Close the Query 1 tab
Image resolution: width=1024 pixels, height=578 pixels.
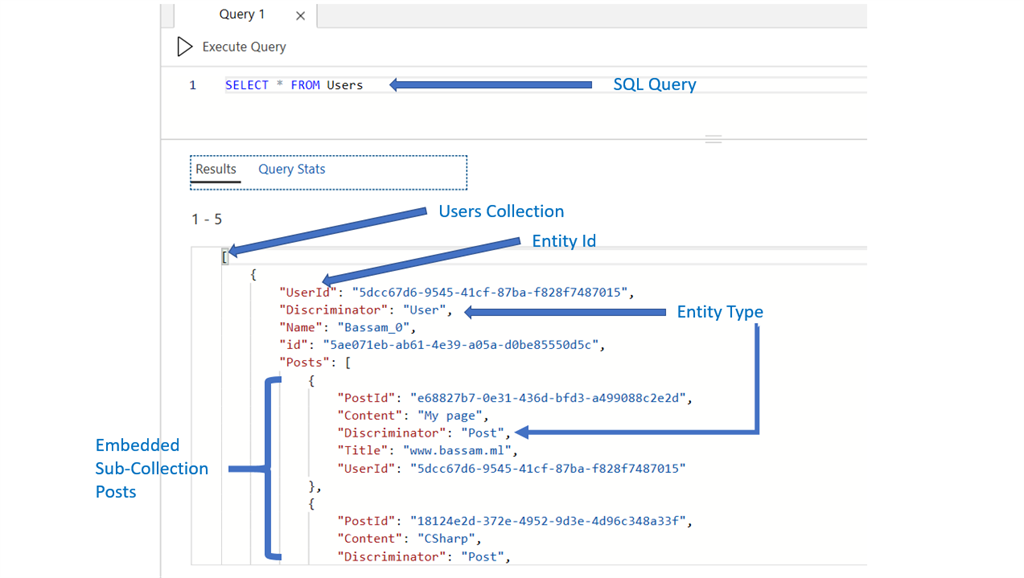pos(301,16)
